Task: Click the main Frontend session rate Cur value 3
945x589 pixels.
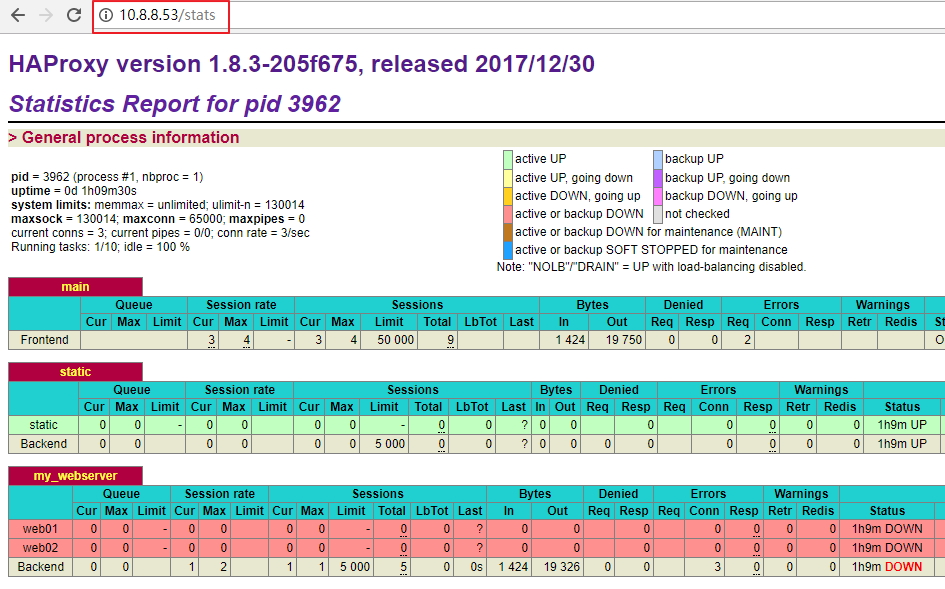Action: pyautogui.click(x=212, y=340)
